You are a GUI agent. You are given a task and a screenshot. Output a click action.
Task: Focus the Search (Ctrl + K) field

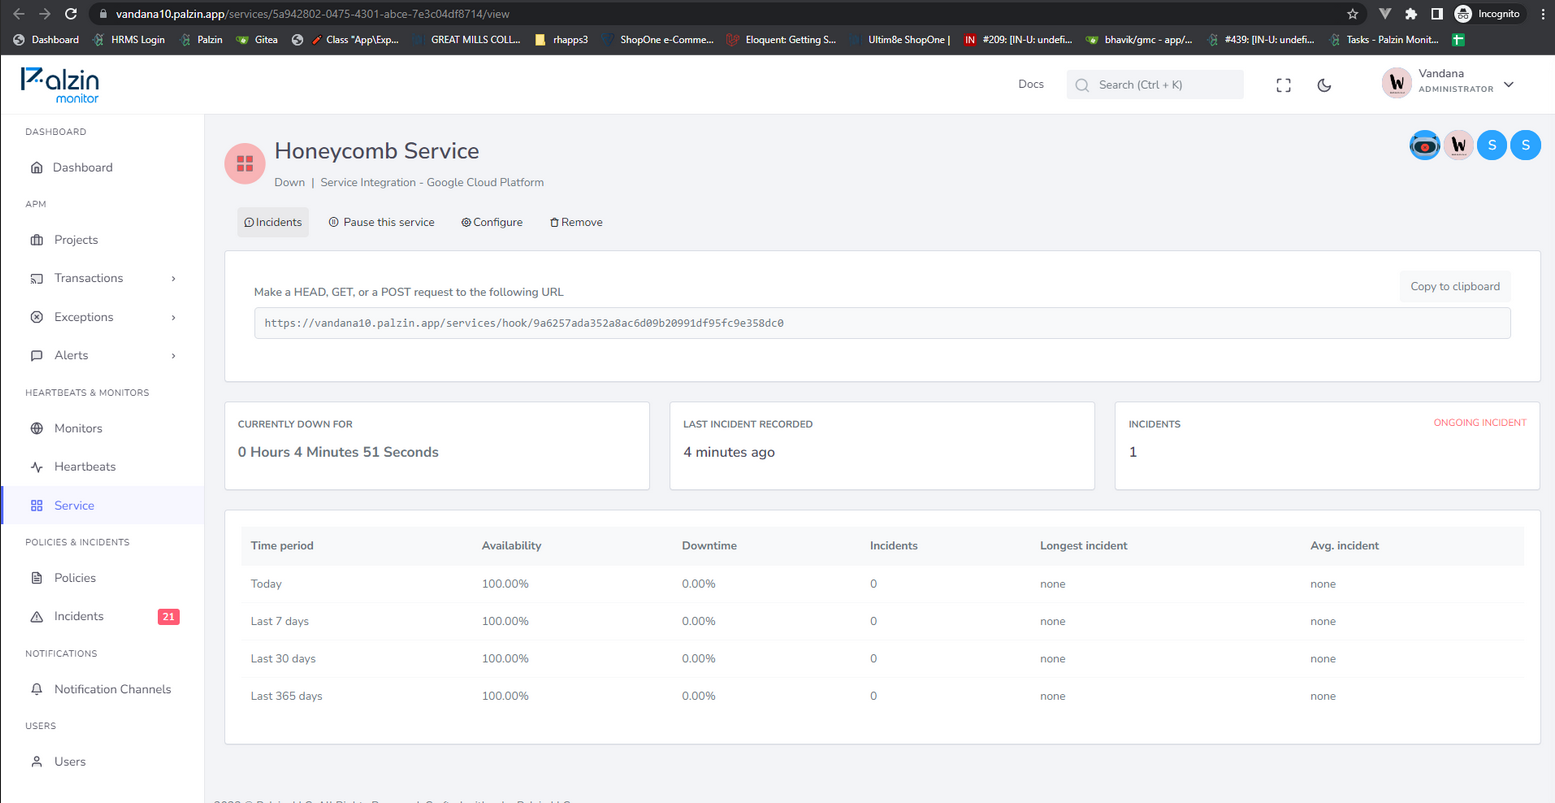(1155, 85)
